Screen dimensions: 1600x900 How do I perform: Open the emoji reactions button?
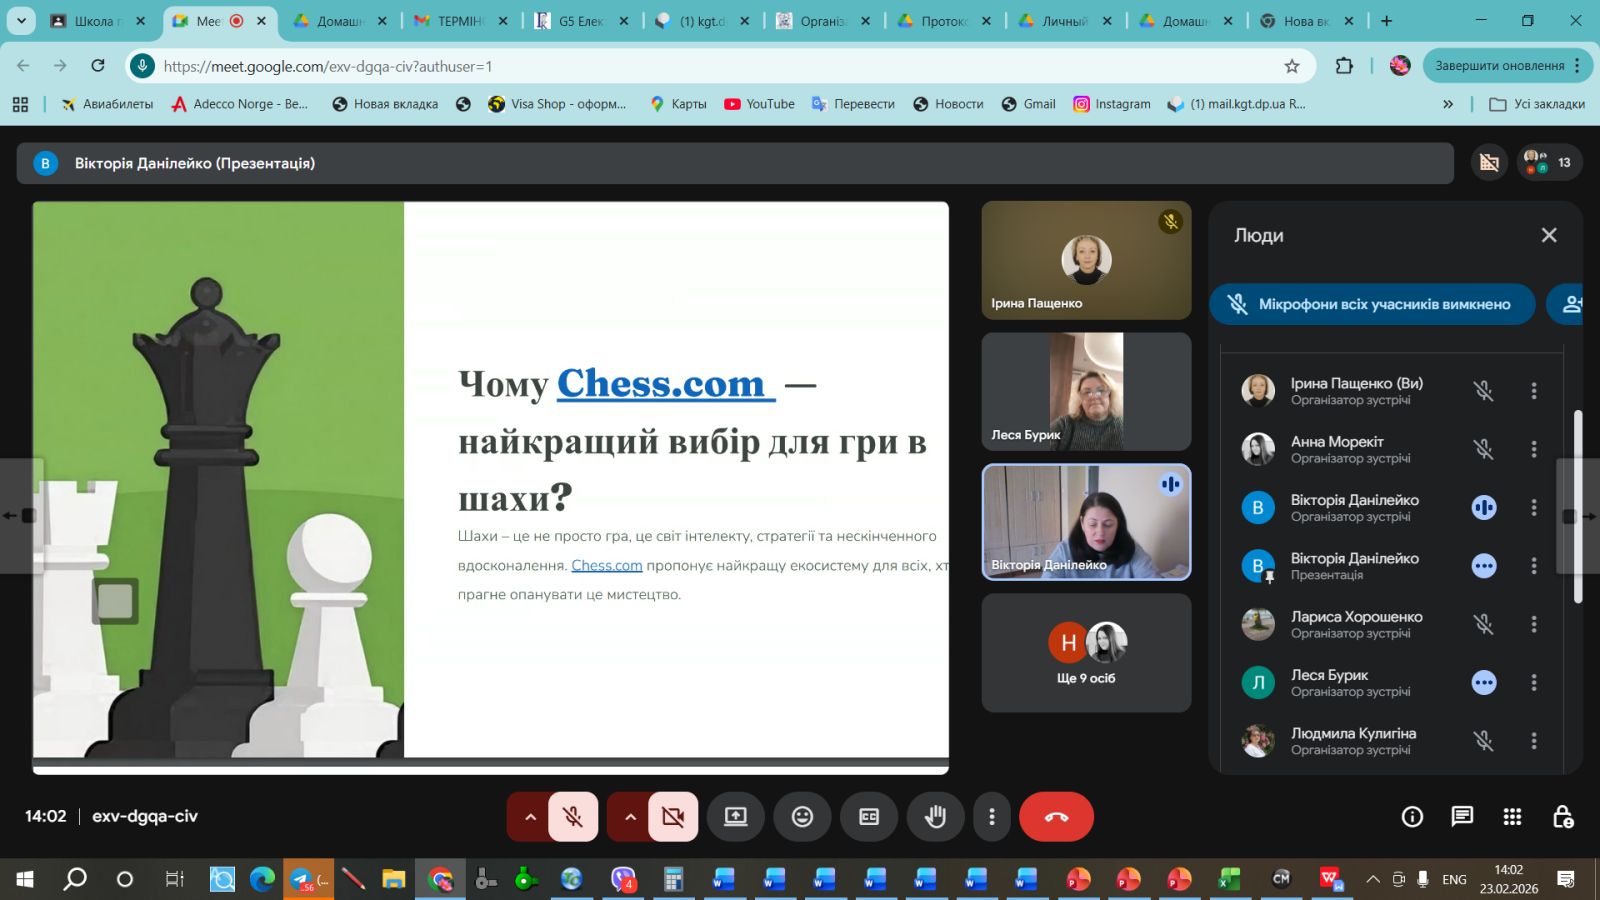[x=802, y=817]
